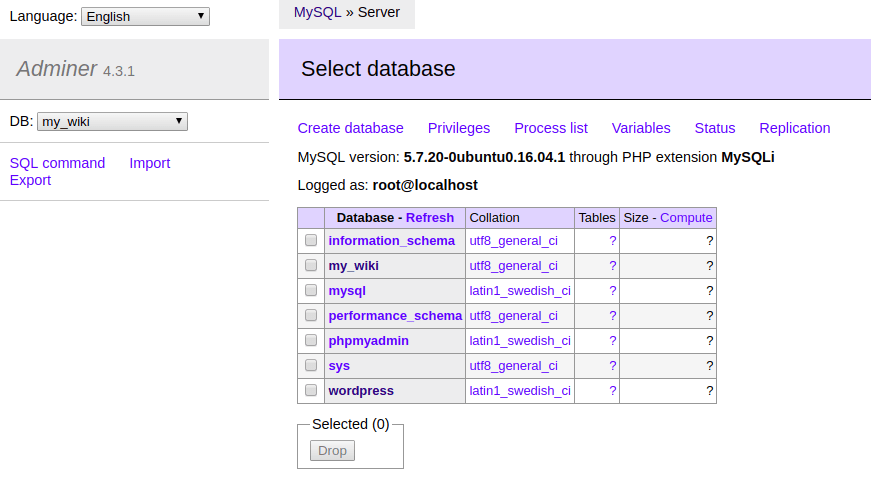Open Variables page

[x=641, y=128]
